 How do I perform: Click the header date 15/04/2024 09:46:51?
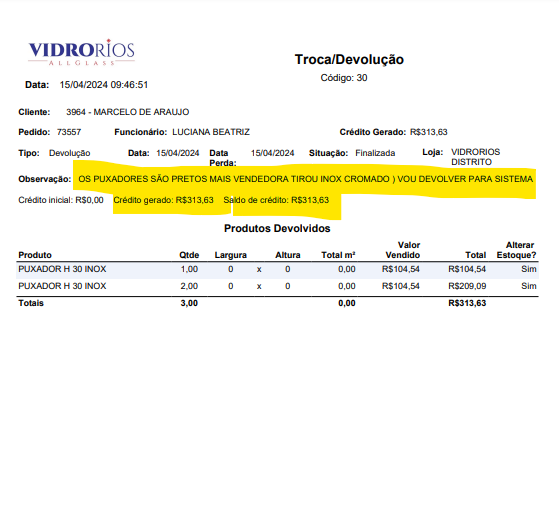tap(103, 85)
